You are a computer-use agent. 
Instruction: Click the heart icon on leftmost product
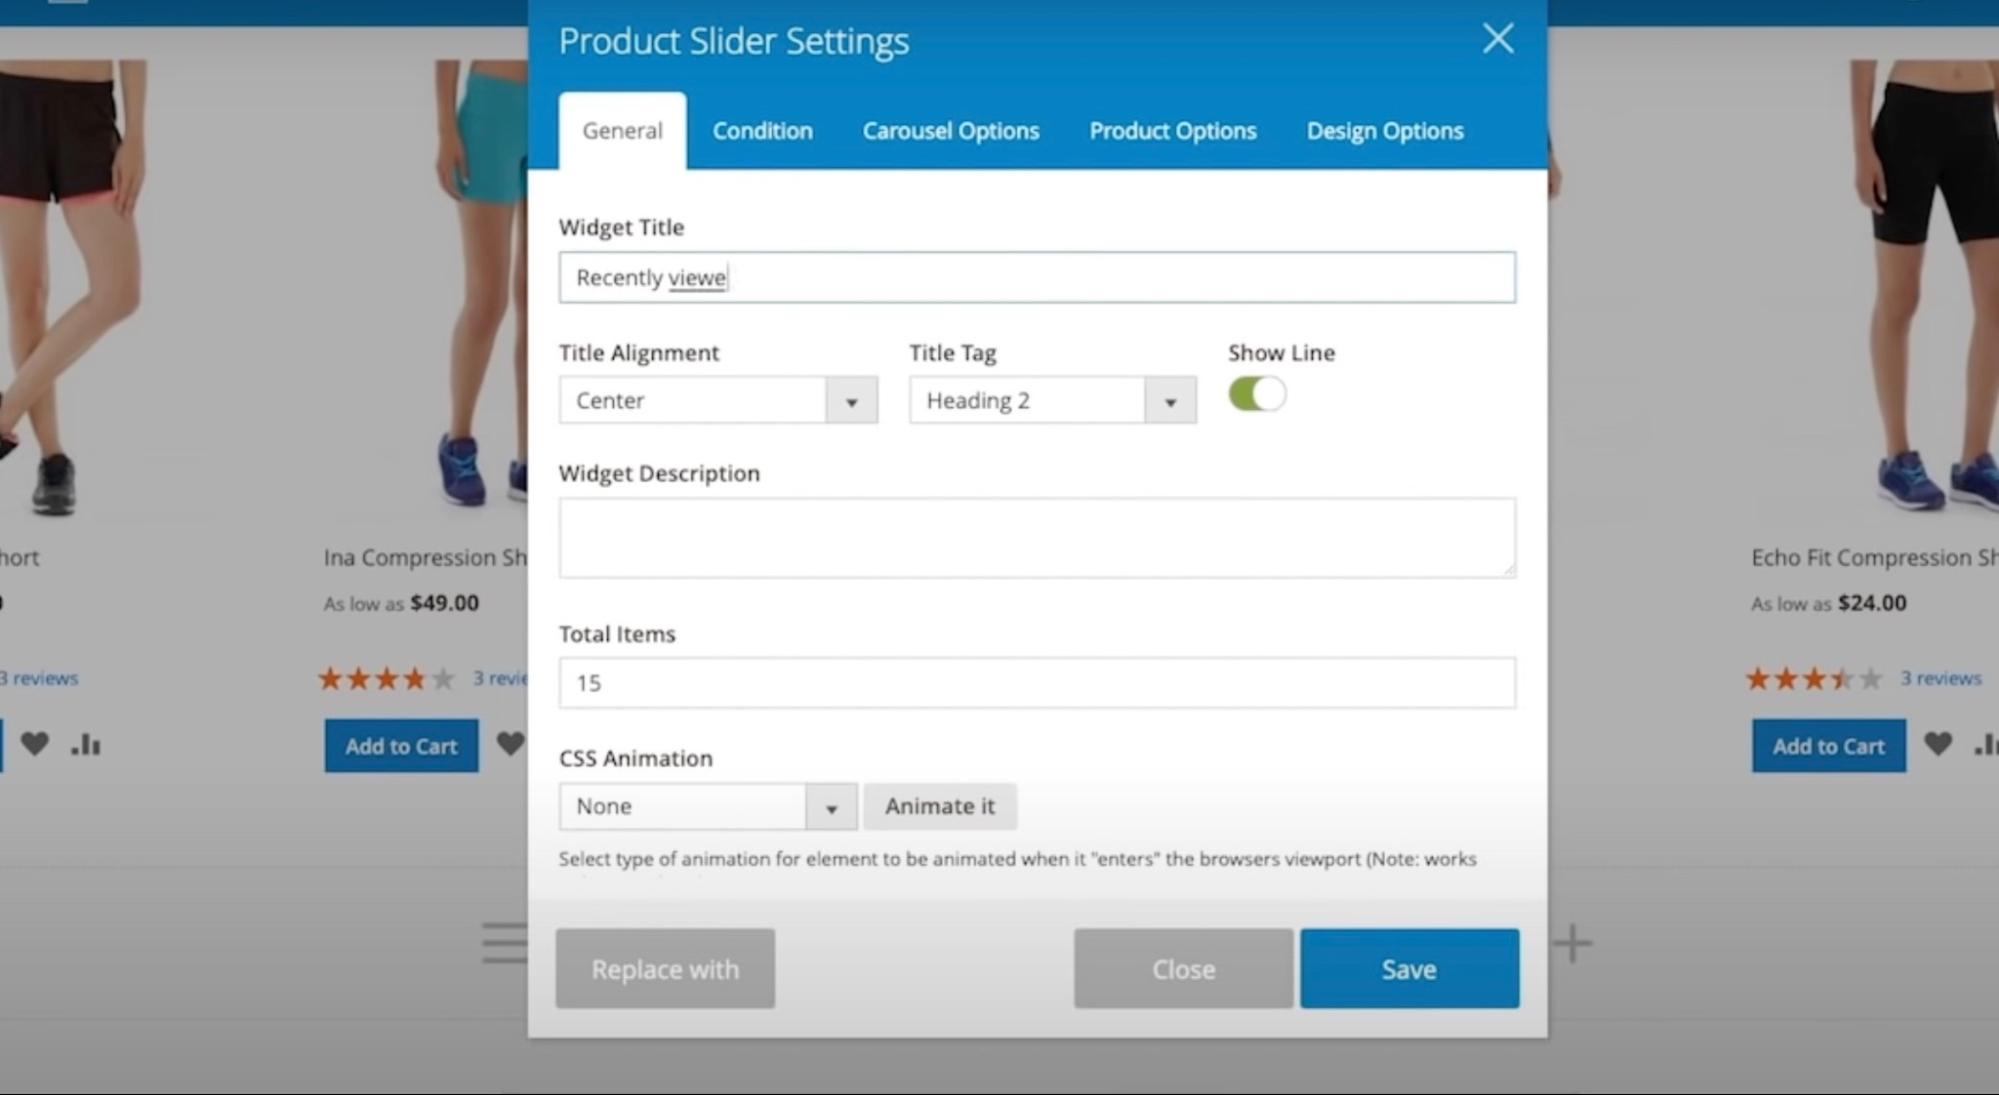35,744
